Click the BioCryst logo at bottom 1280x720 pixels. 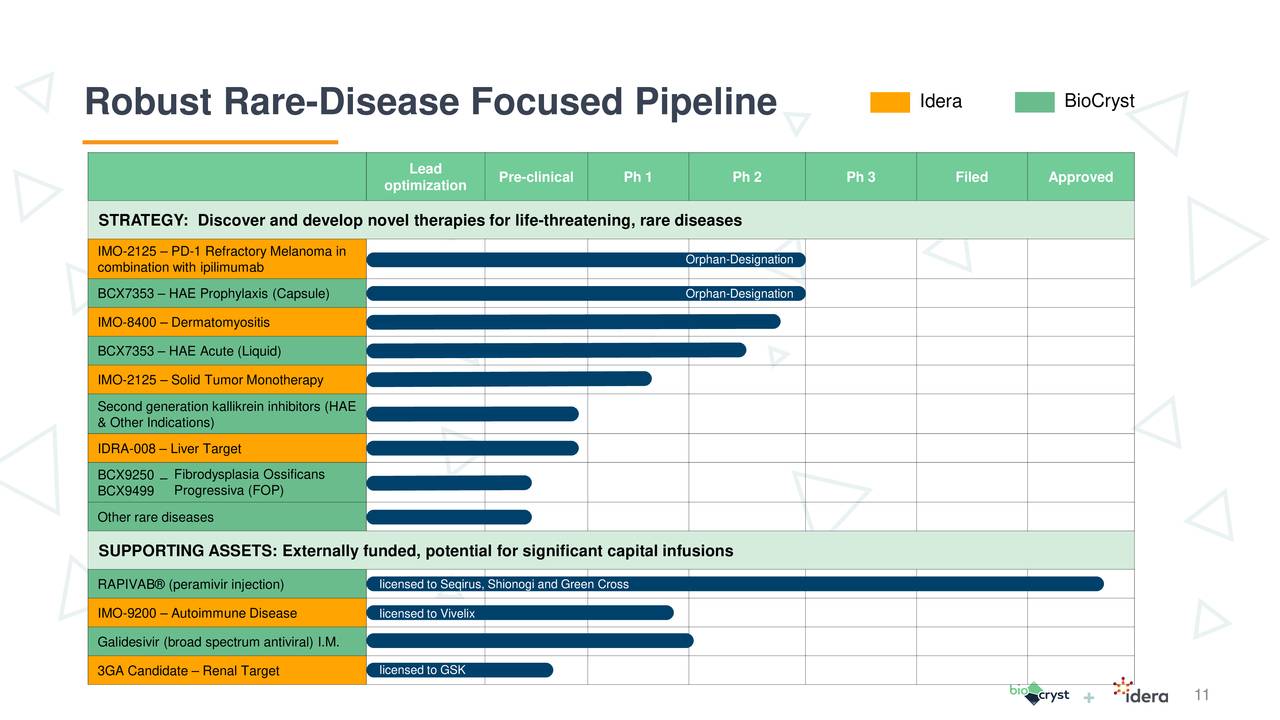click(1039, 693)
